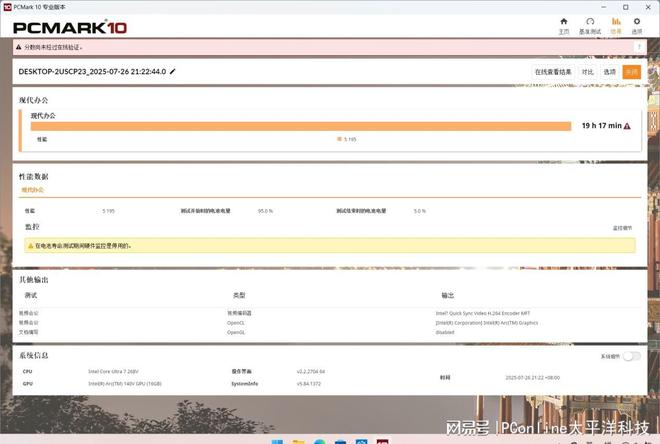Image resolution: width=660 pixels, height=444 pixels.
Task: Click the alert icon on validation banner
Action: pos(19,47)
